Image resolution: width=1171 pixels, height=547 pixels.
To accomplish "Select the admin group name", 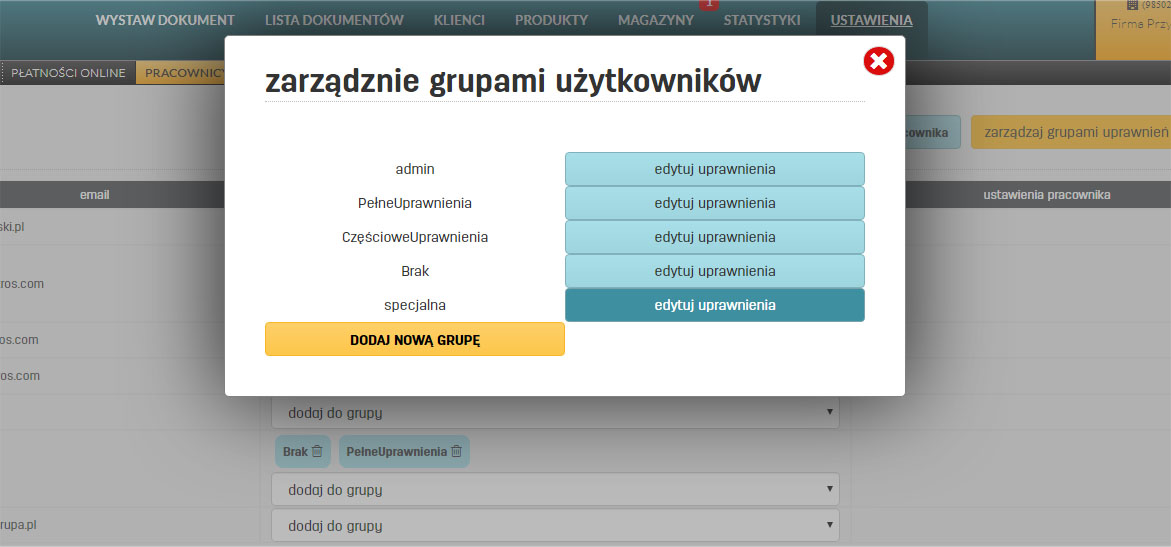I will [x=415, y=170].
